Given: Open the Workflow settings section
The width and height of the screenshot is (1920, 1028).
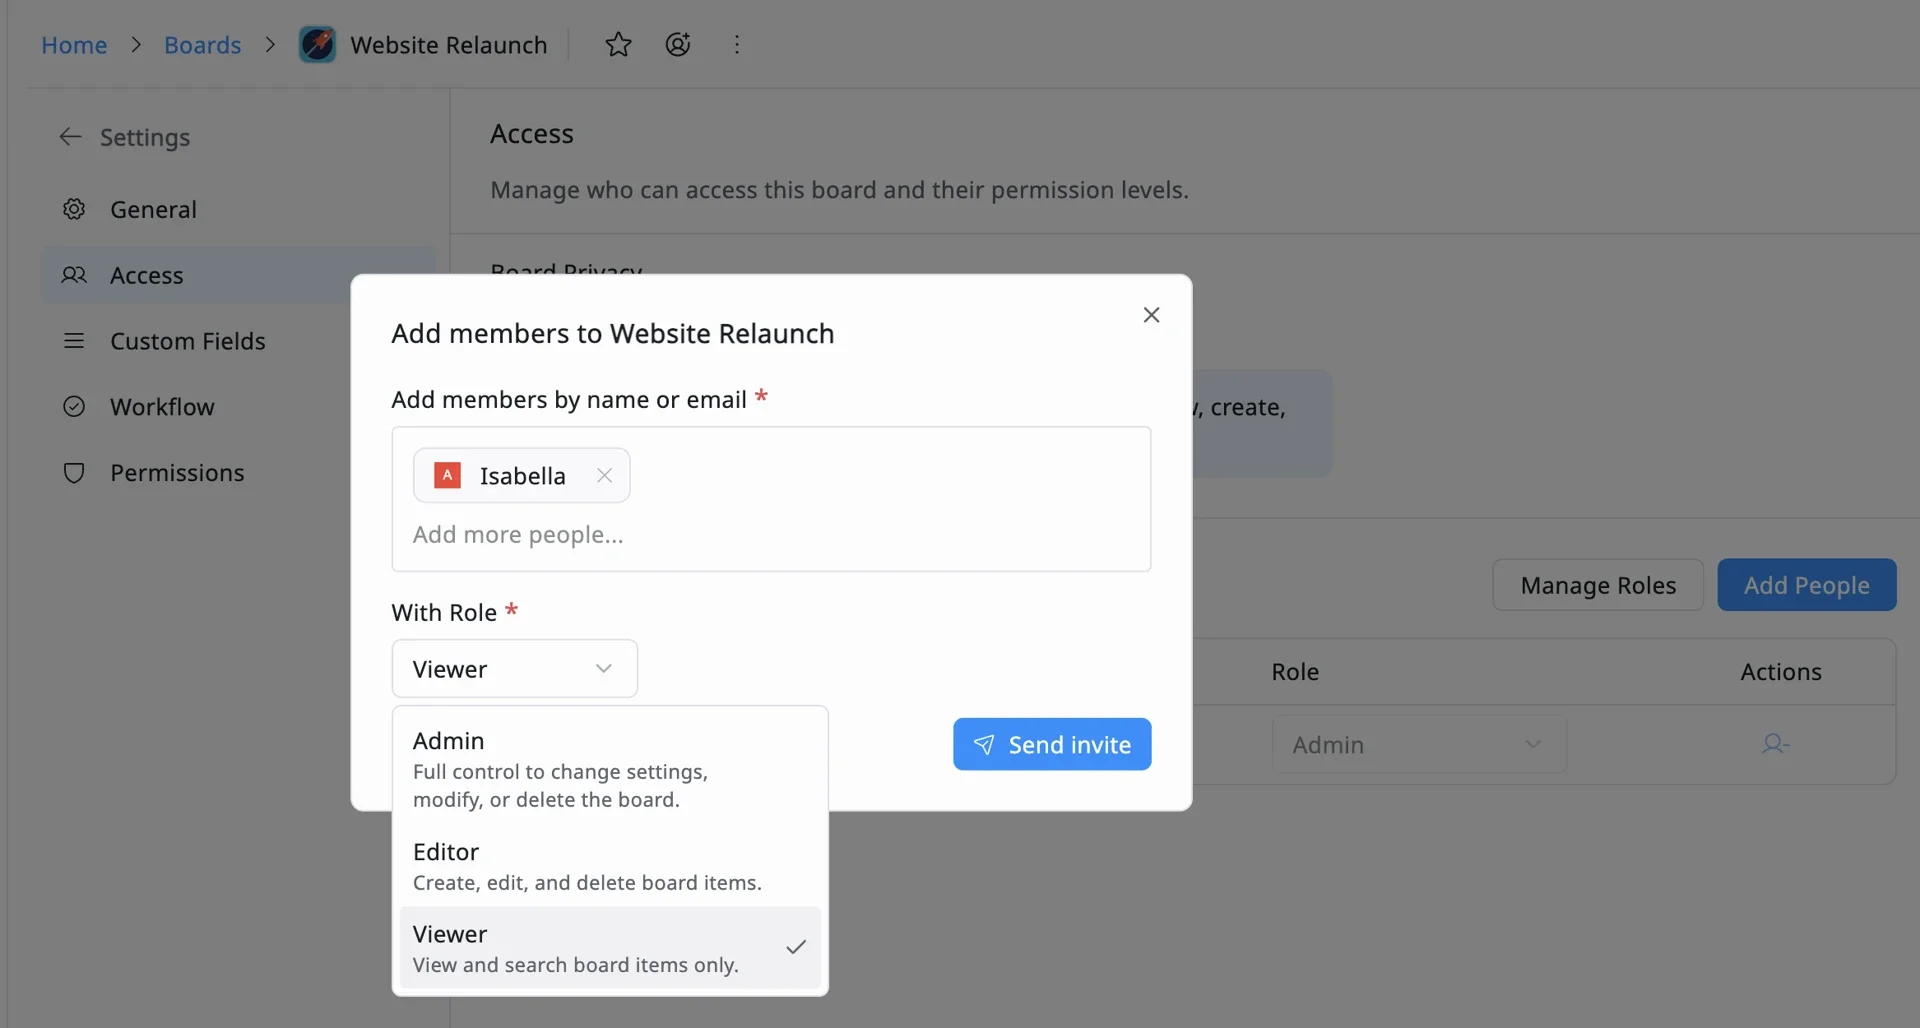Looking at the screenshot, I should 162,407.
